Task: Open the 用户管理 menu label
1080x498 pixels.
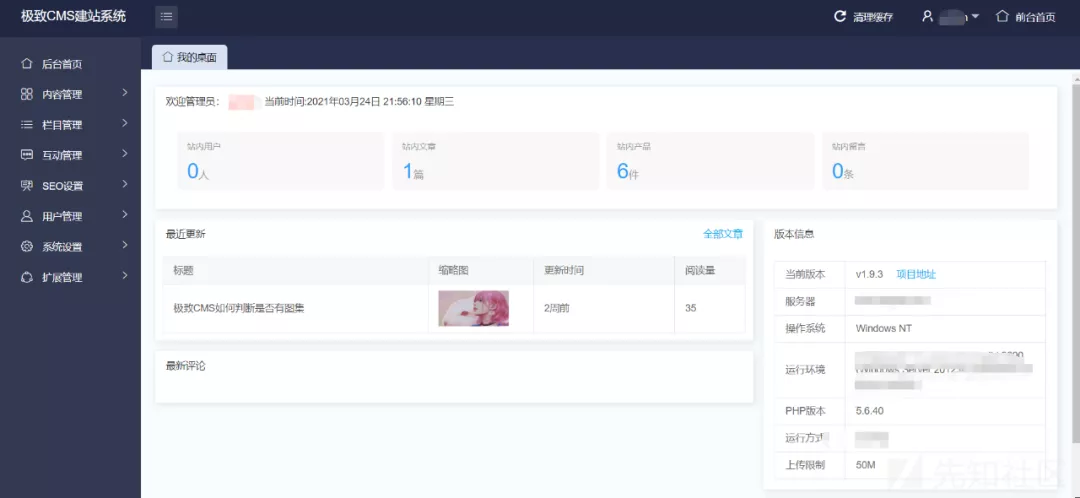Action: [x=62, y=216]
